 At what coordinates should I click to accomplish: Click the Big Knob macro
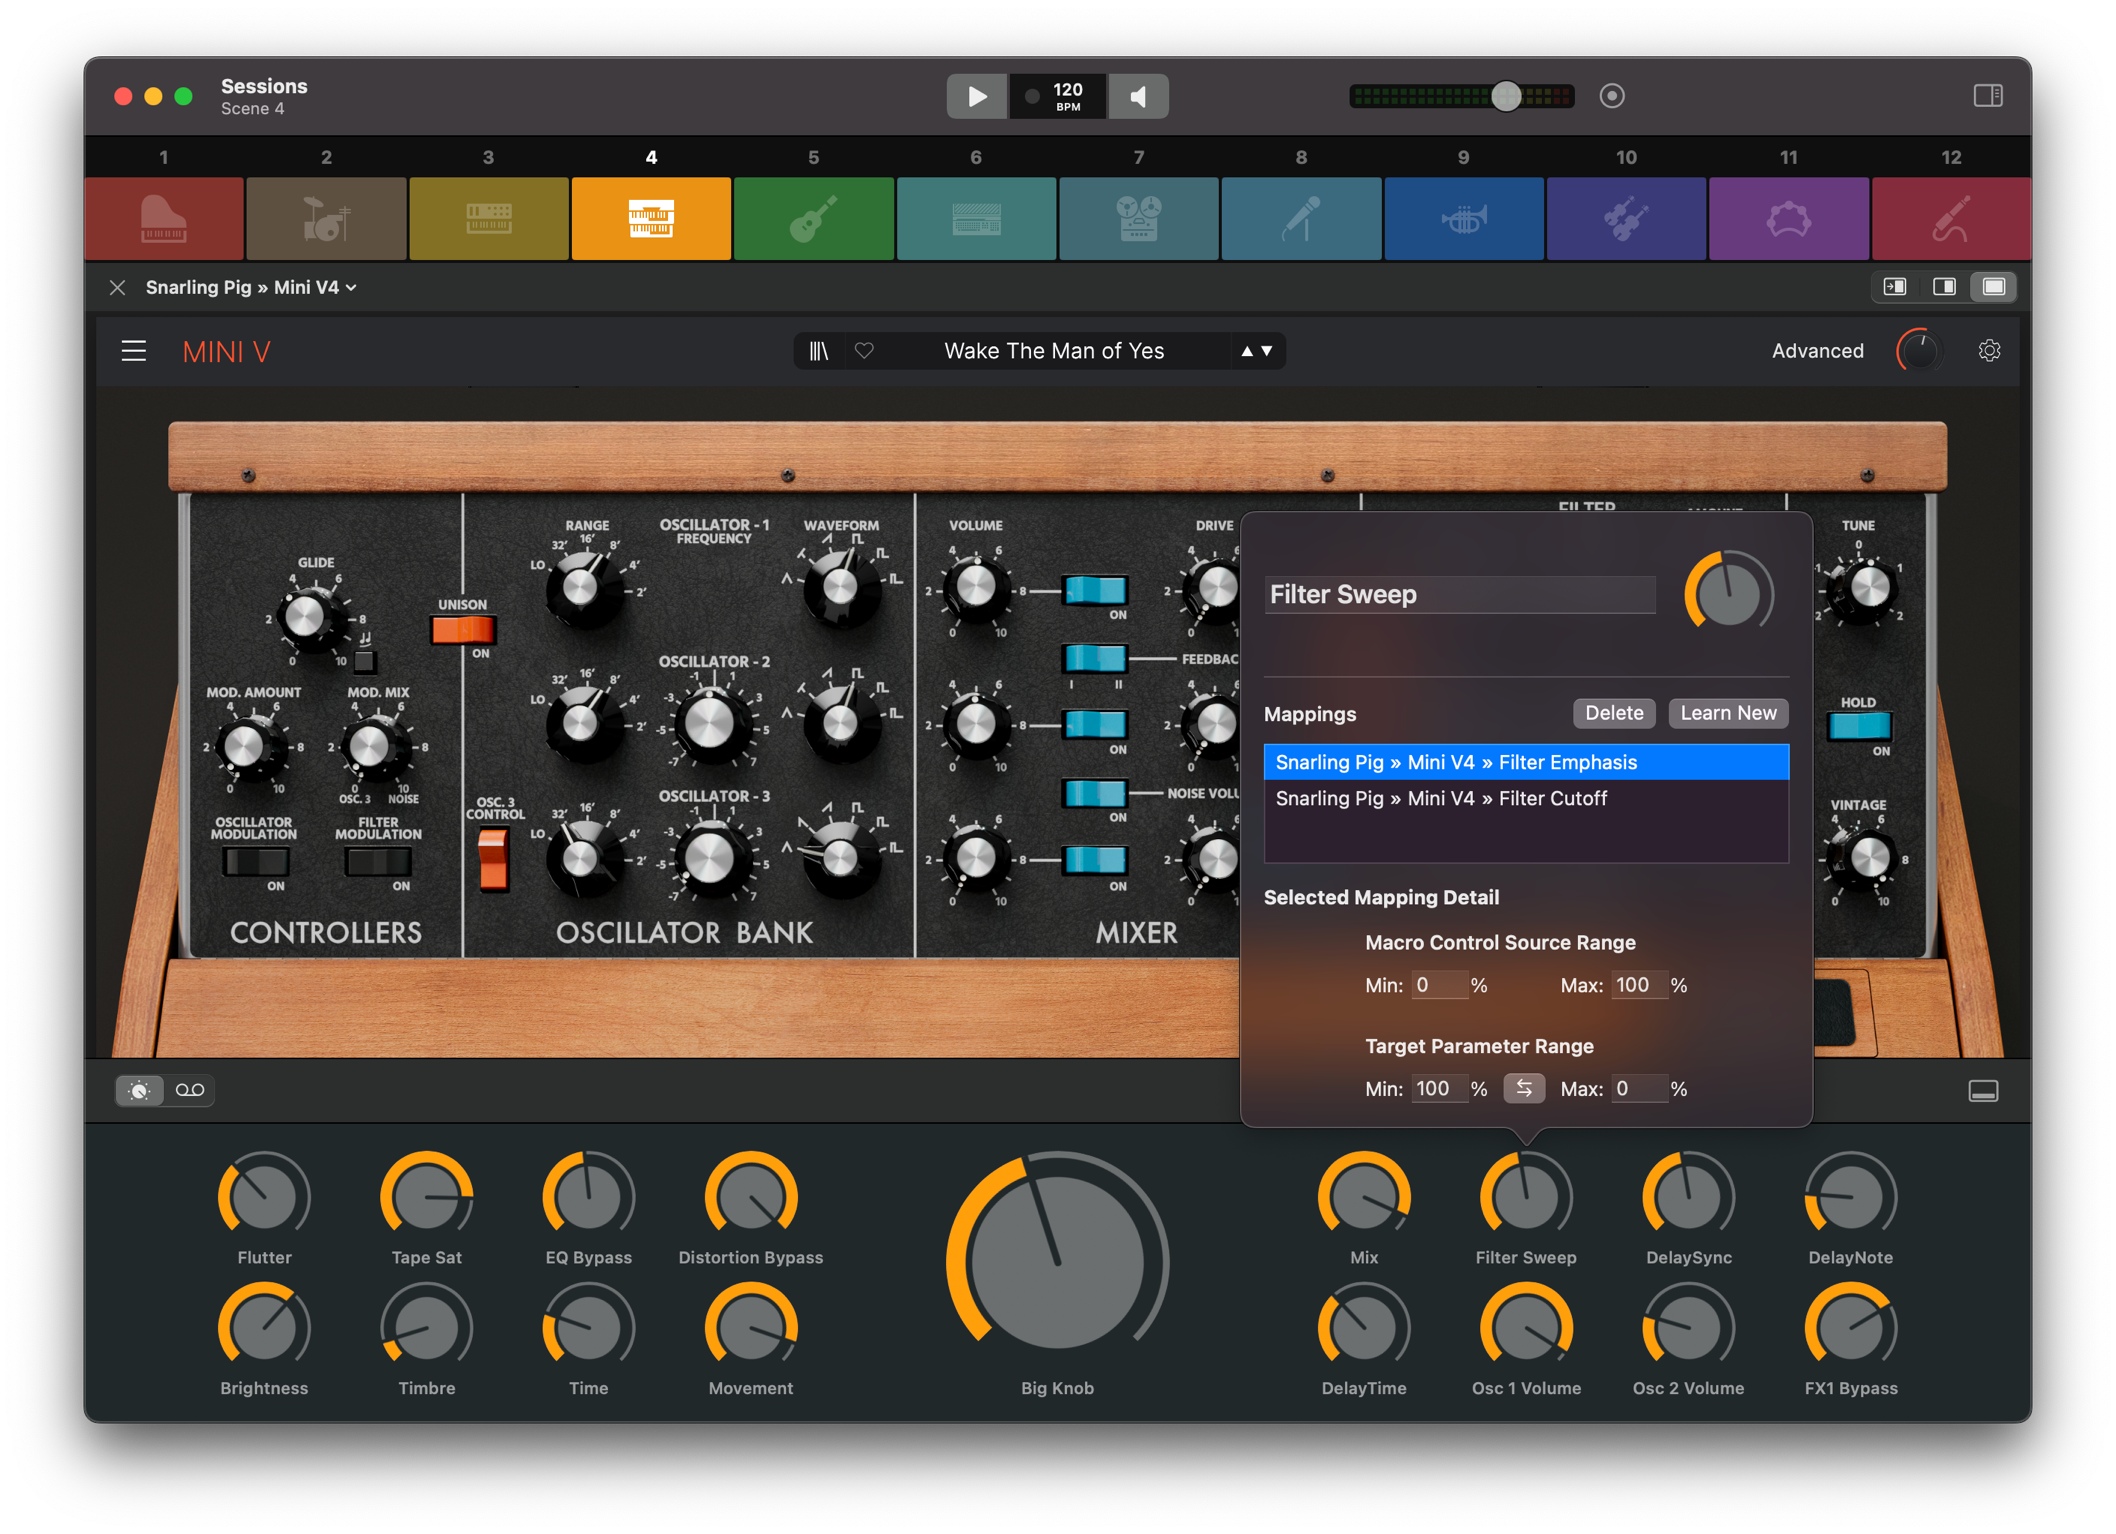[x=1057, y=1262]
